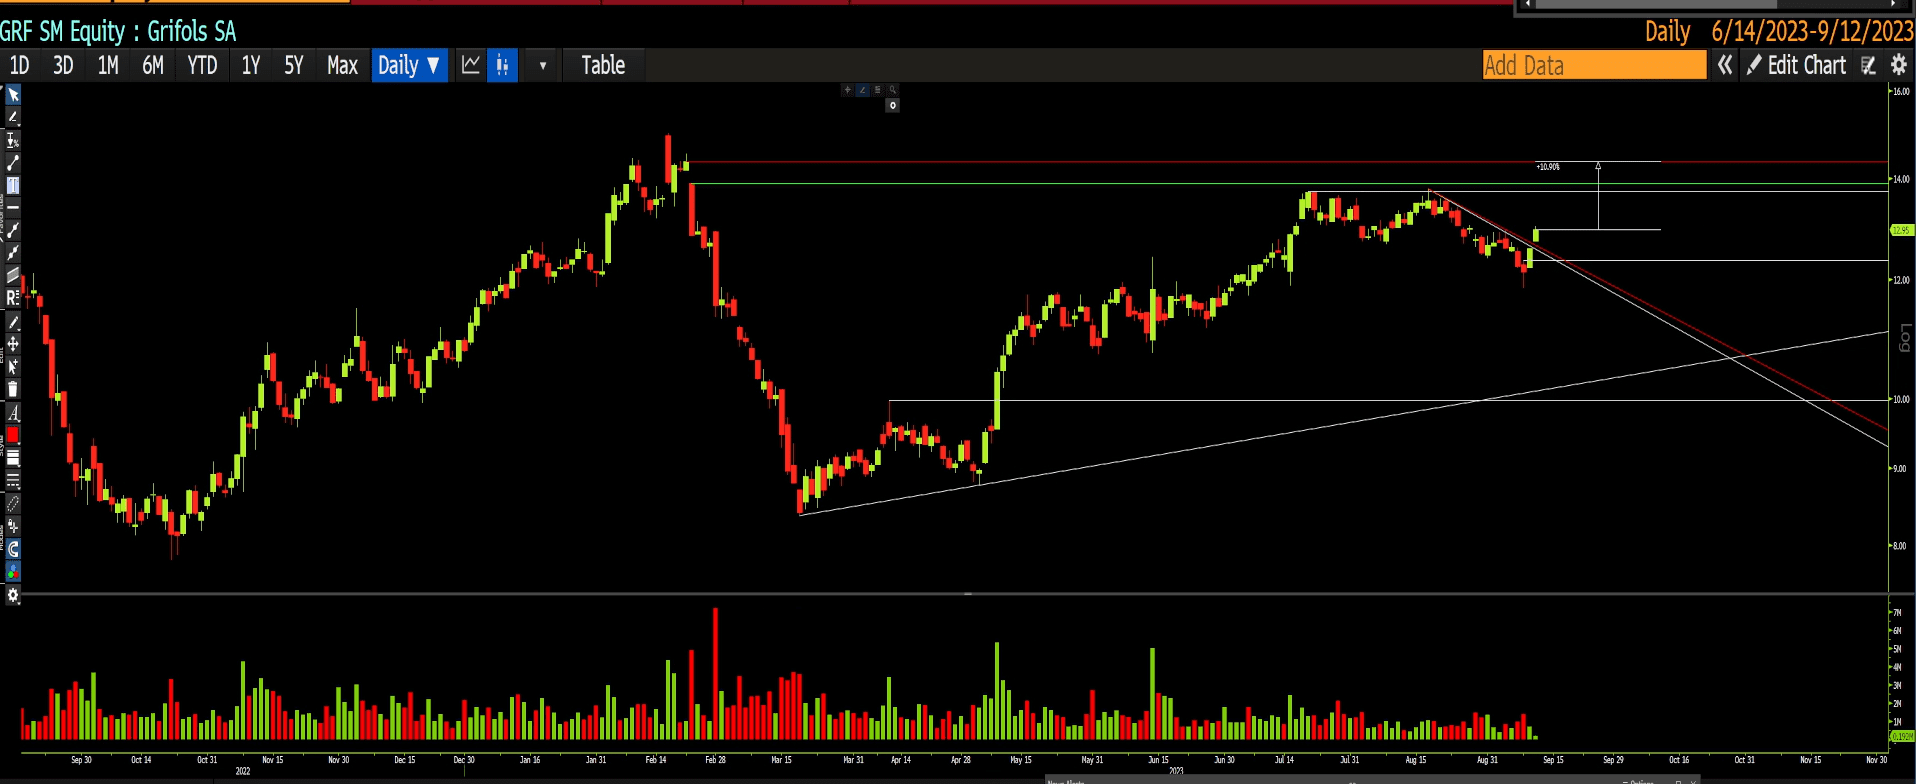This screenshot has height=784, width=1916.
Task: Click the GRF SM Equity : Grifols SA title
Action: (x=118, y=32)
